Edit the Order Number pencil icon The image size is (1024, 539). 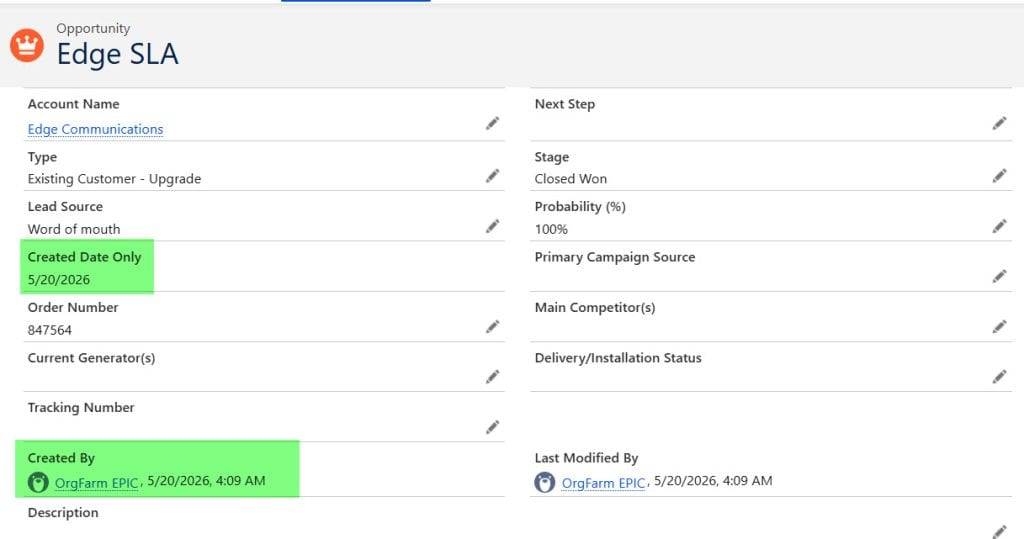point(492,327)
